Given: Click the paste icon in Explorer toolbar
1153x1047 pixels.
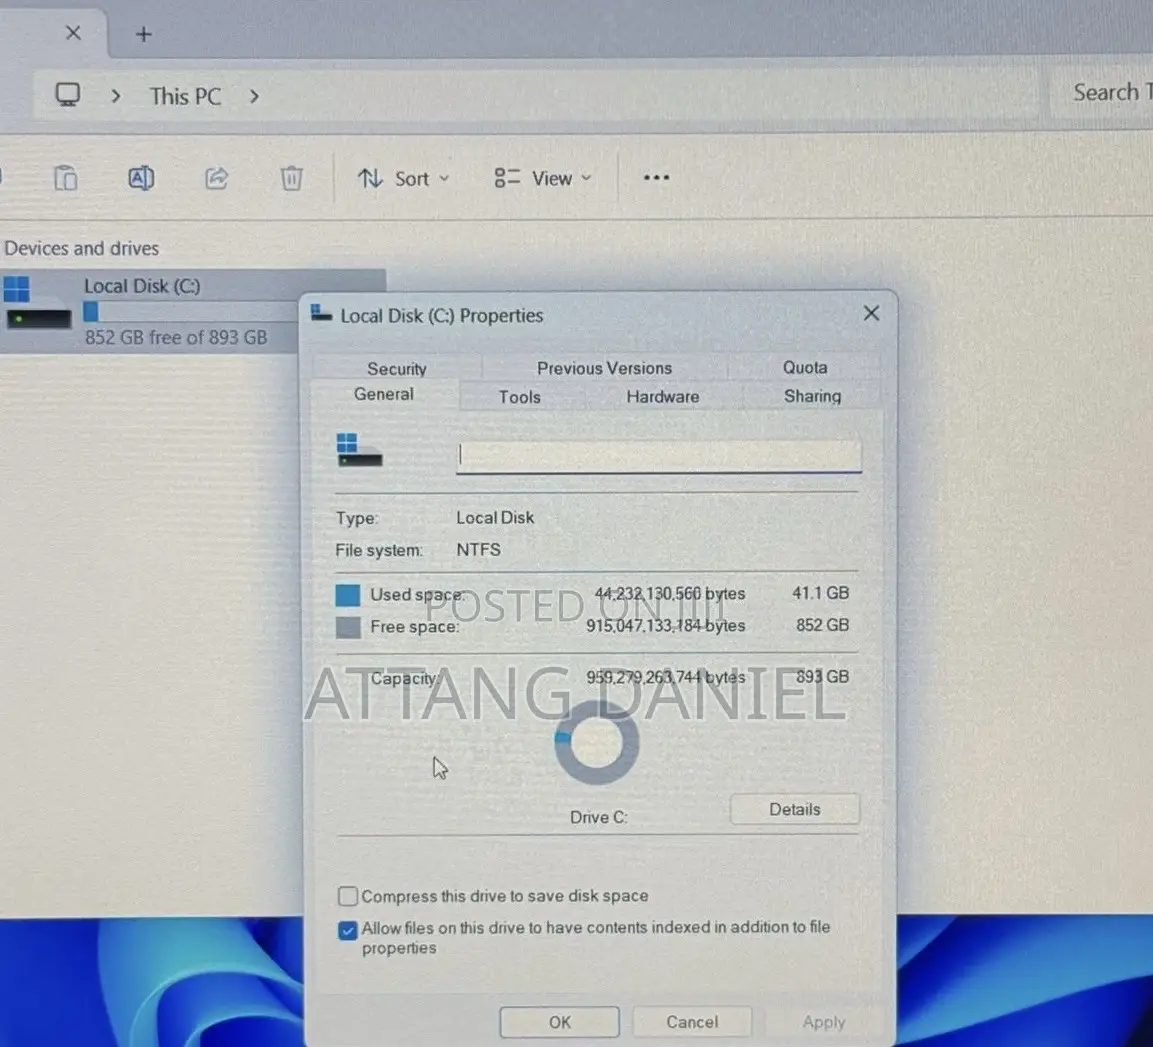Looking at the screenshot, I should 65,178.
